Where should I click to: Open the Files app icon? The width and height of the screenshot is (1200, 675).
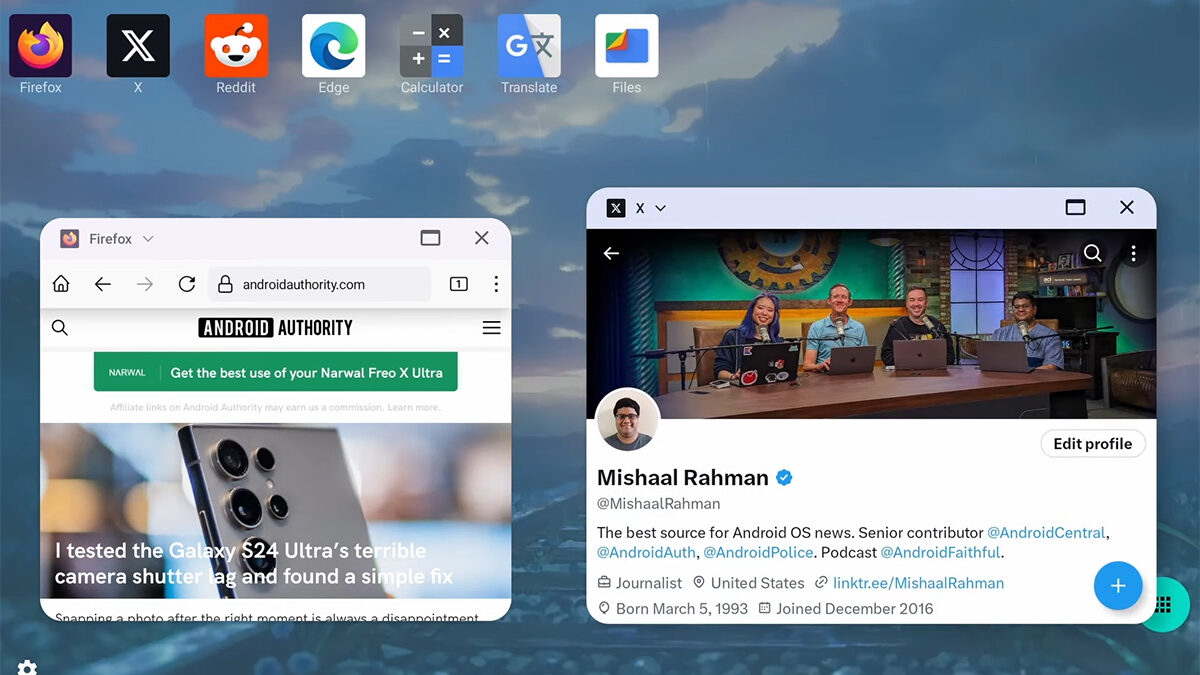(x=627, y=46)
